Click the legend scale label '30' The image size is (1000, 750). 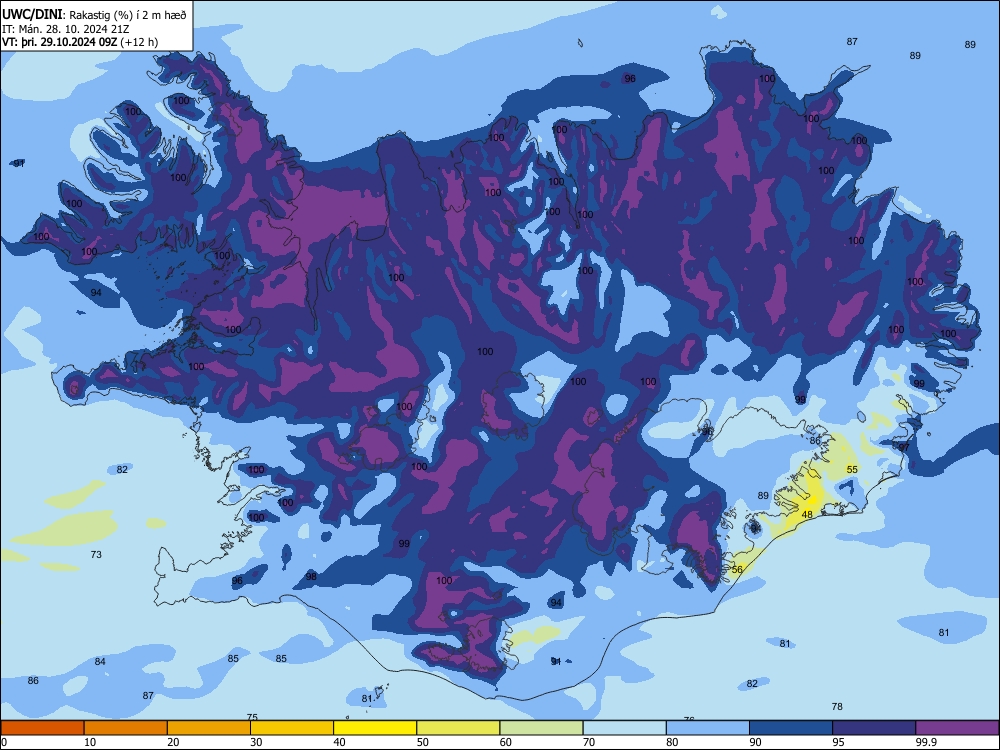tap(256, 742)
